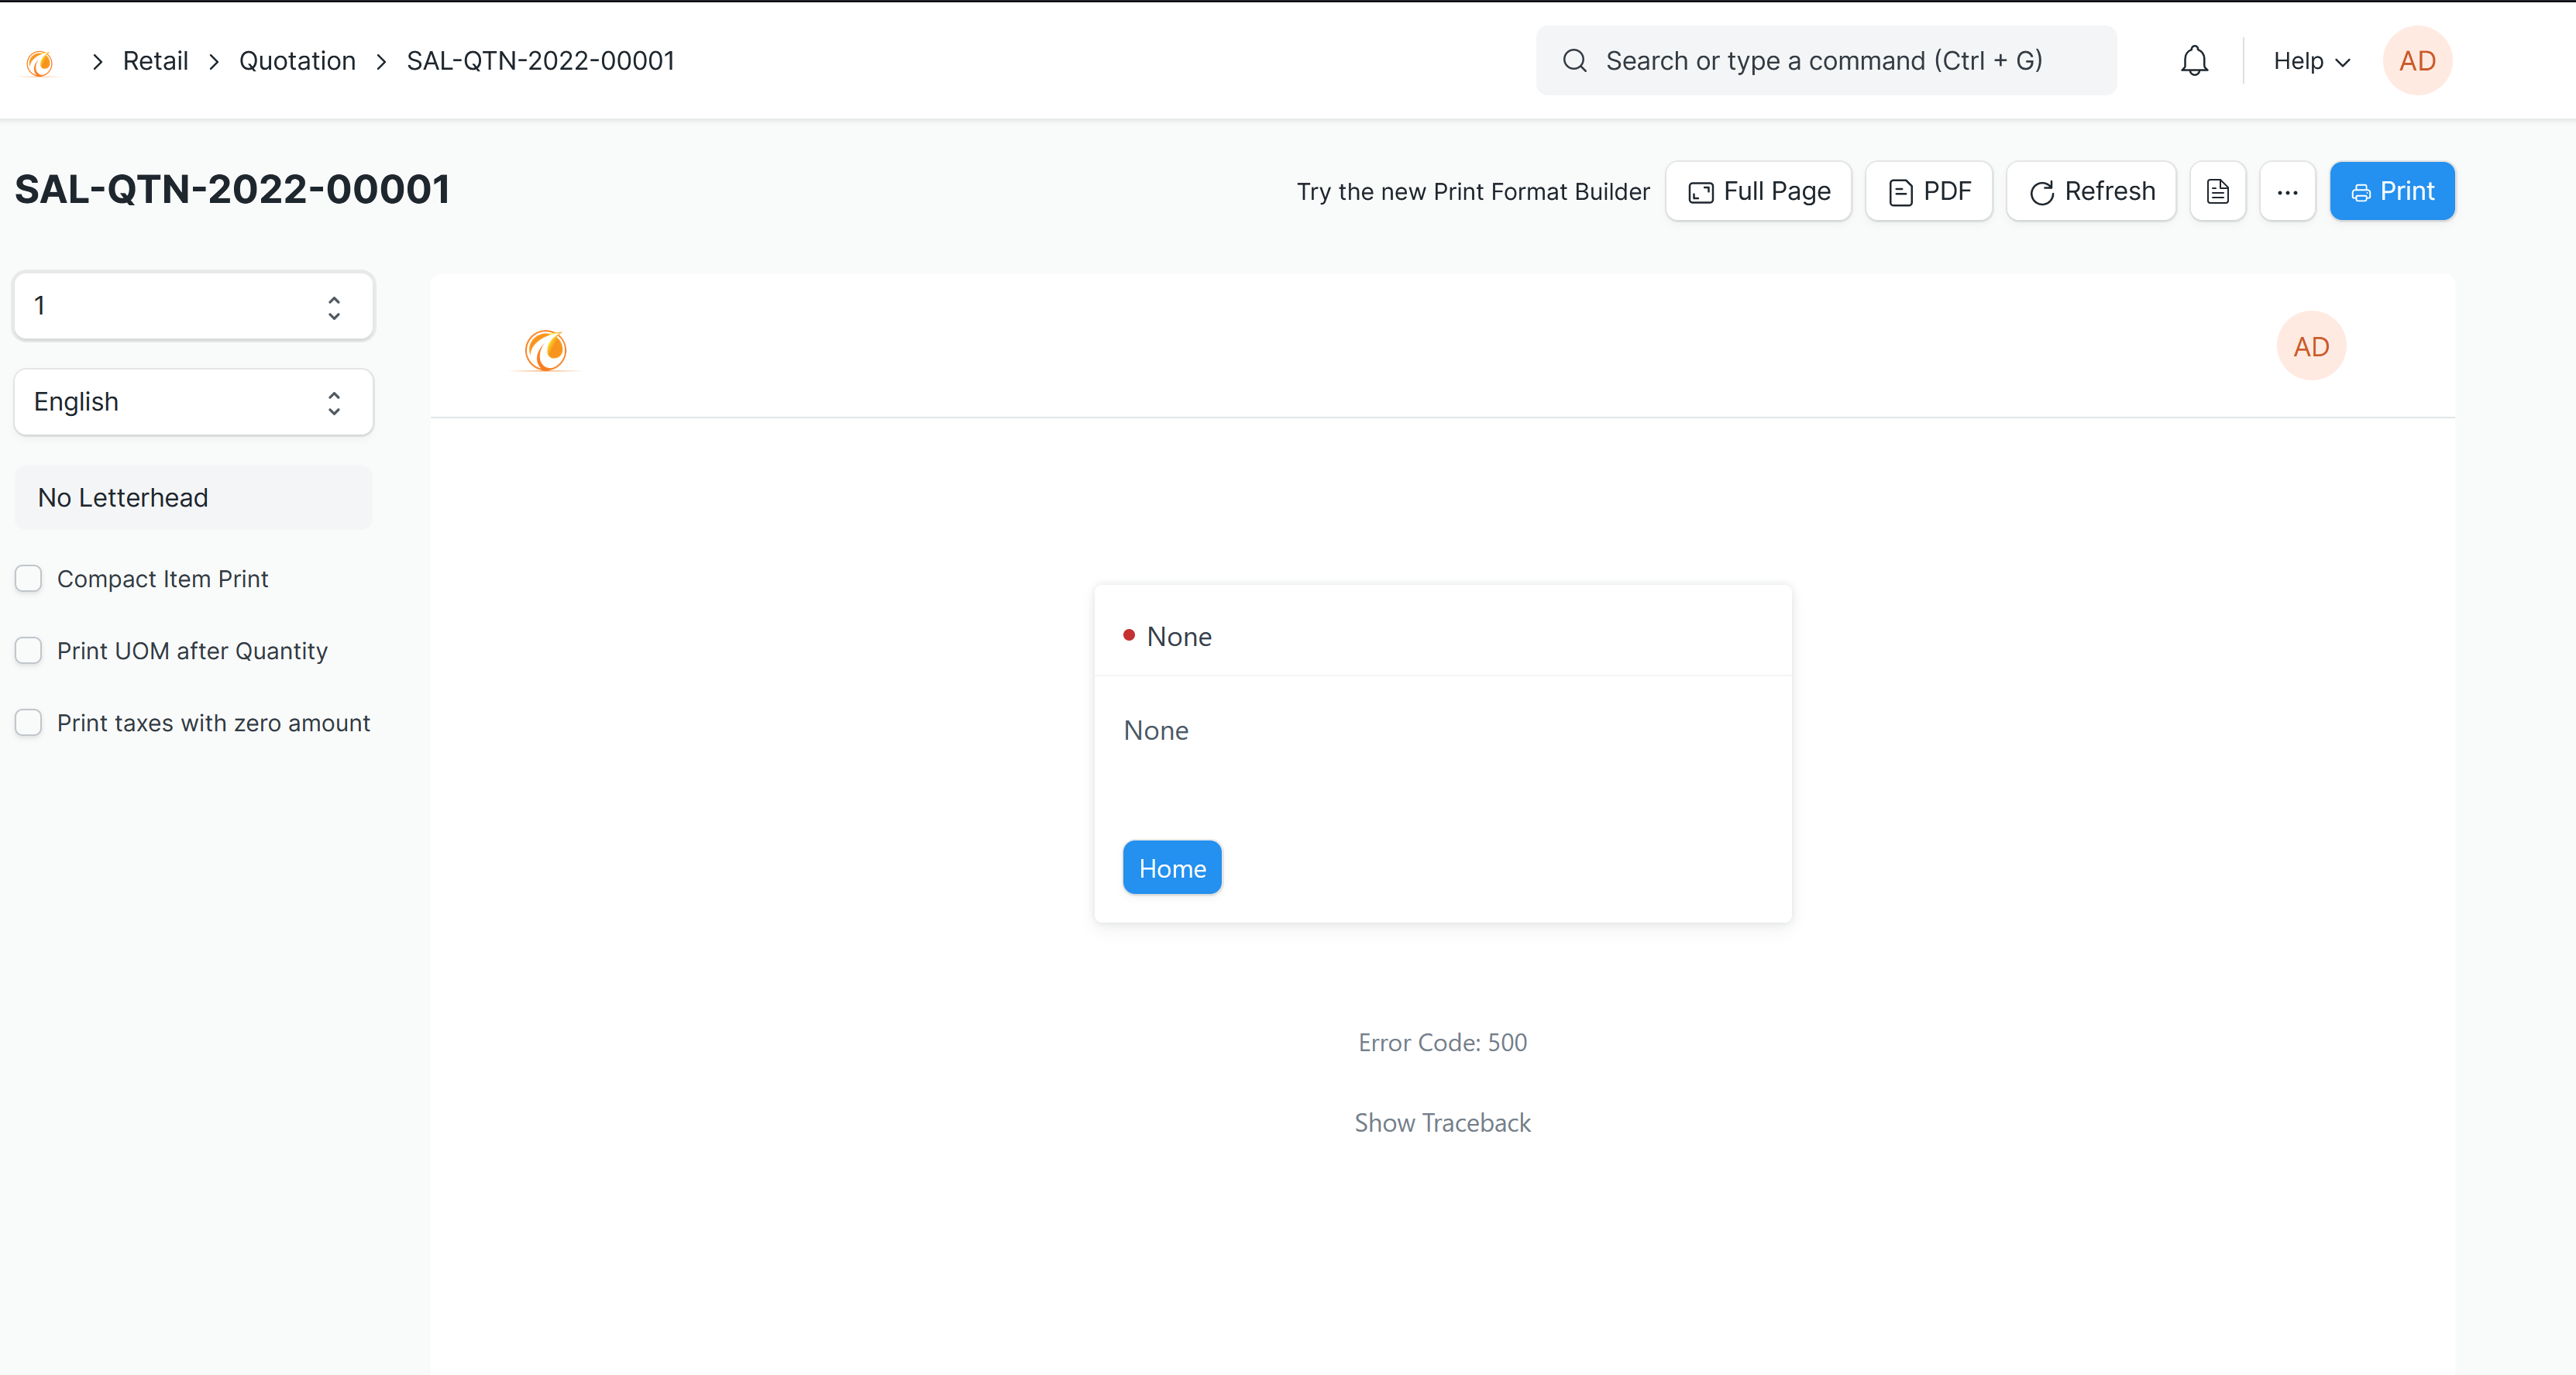Click the Refresh preview icon
Viewport: 2576px width, 1375px height.
[x=2043, y=192]
